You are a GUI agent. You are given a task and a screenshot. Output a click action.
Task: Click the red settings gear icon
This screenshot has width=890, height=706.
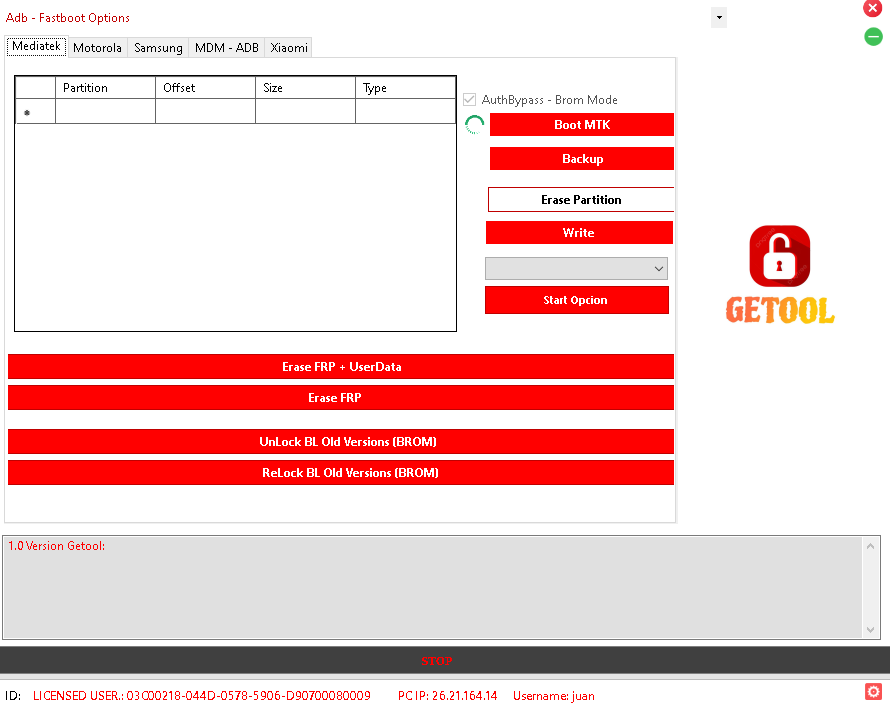click(x=873, y=691)
